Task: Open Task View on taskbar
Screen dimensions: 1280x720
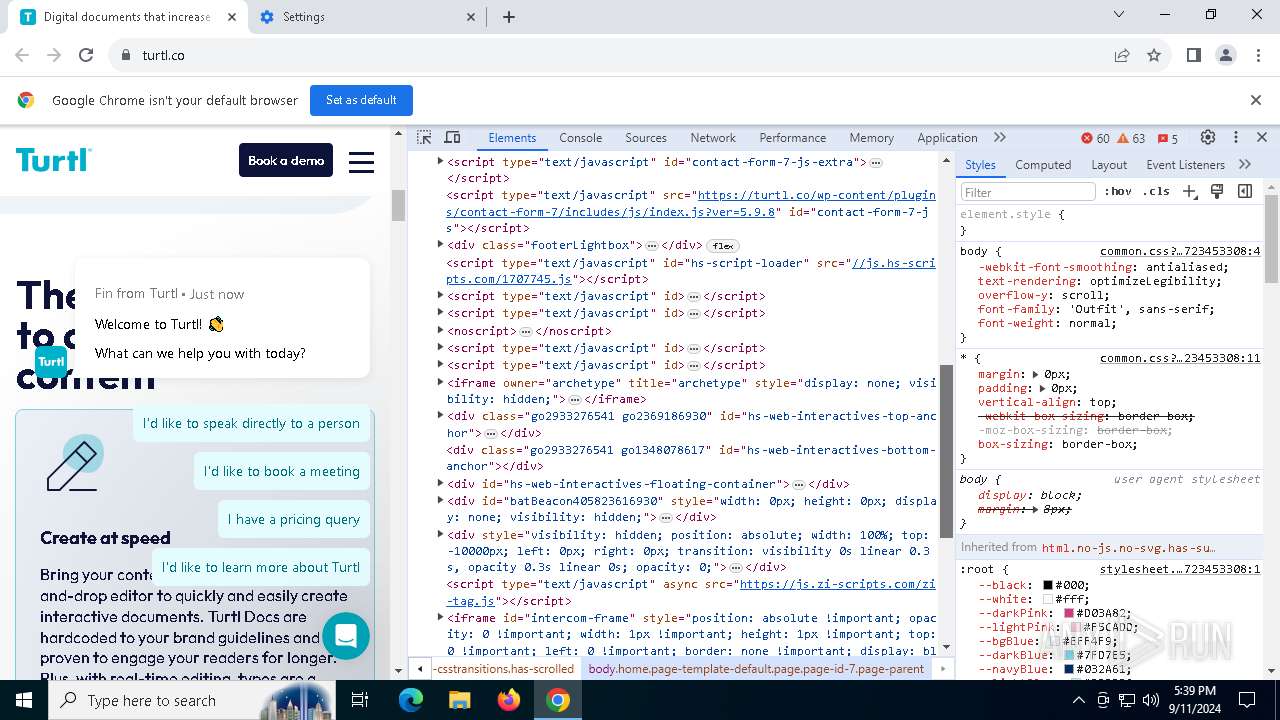Action: (360, 700)
